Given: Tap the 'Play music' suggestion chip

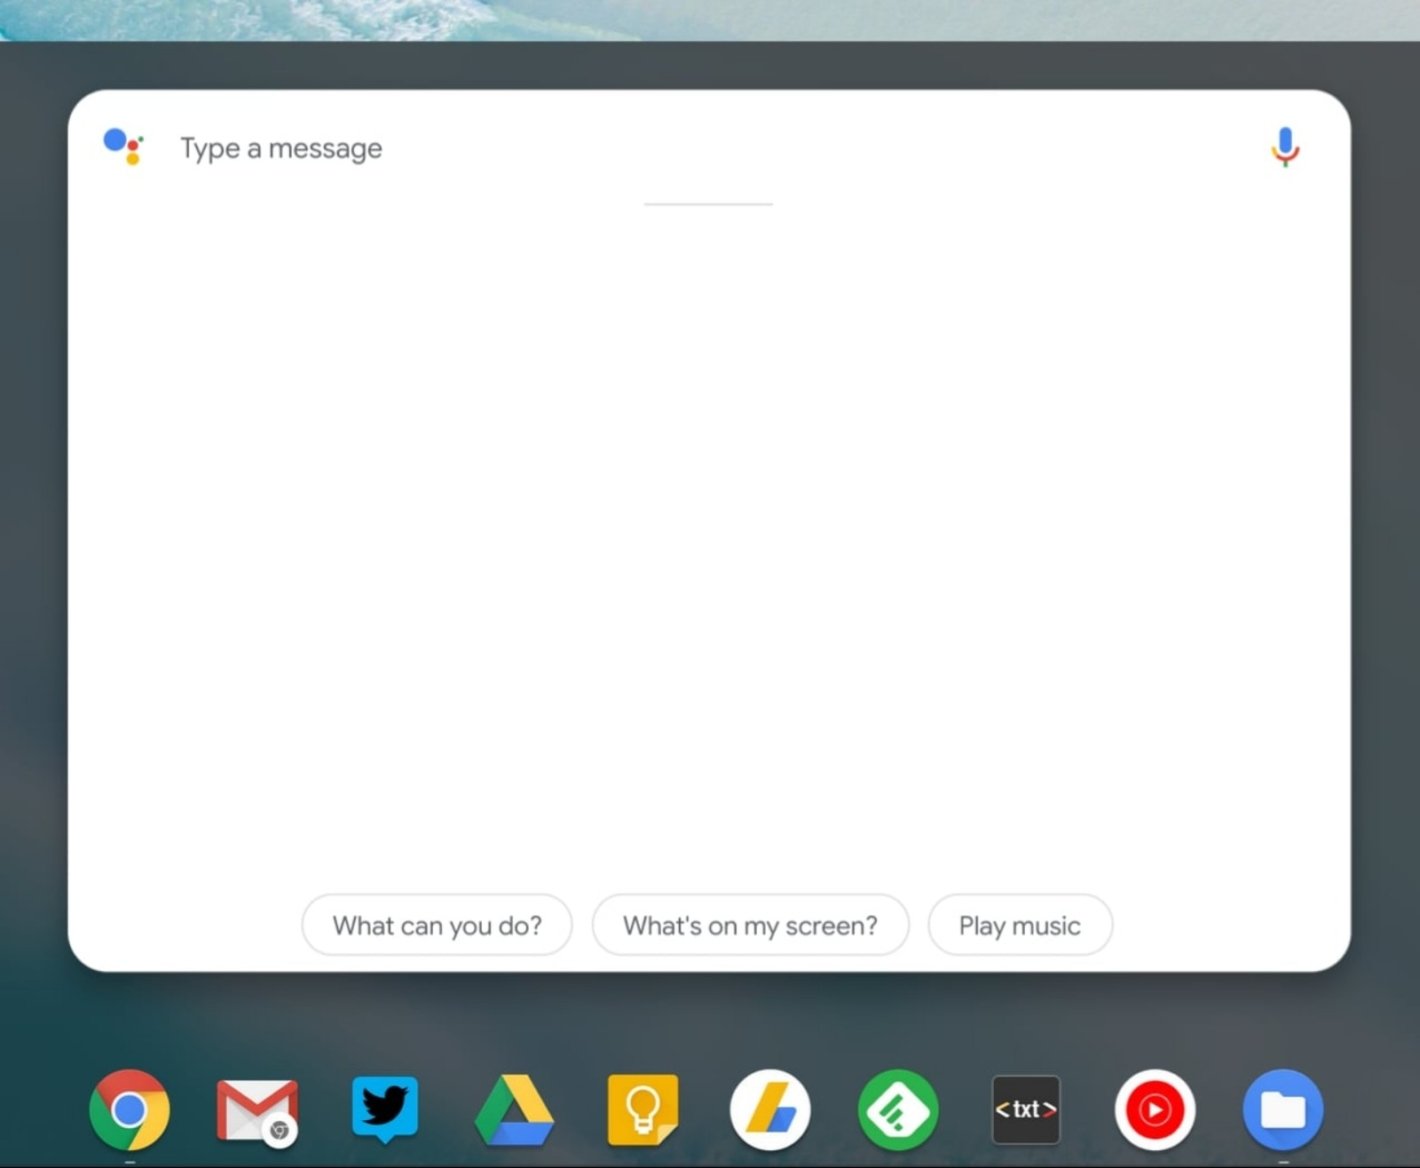Looking at the screenshot, I should click(1020, 925).
